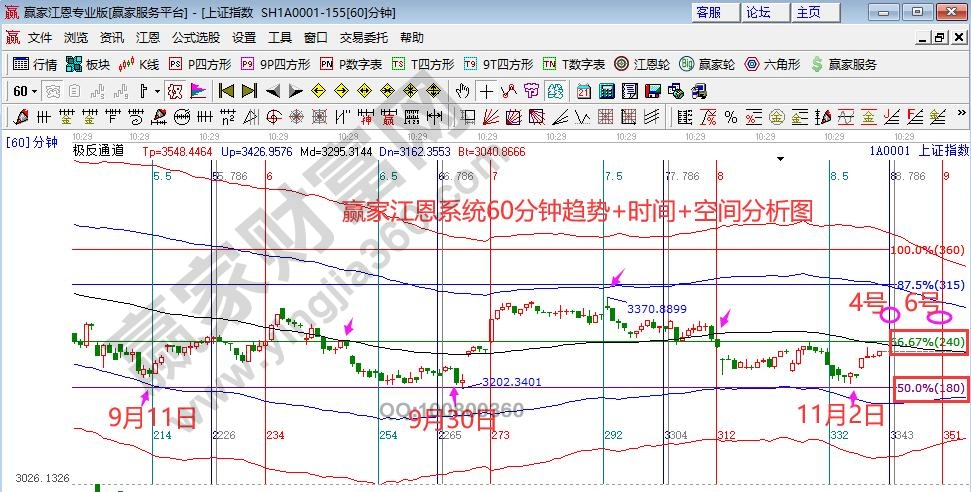Screen dimensions: 971x492
Task: Jump to first bar with skip-back arrow
Action: coord(226,91)
